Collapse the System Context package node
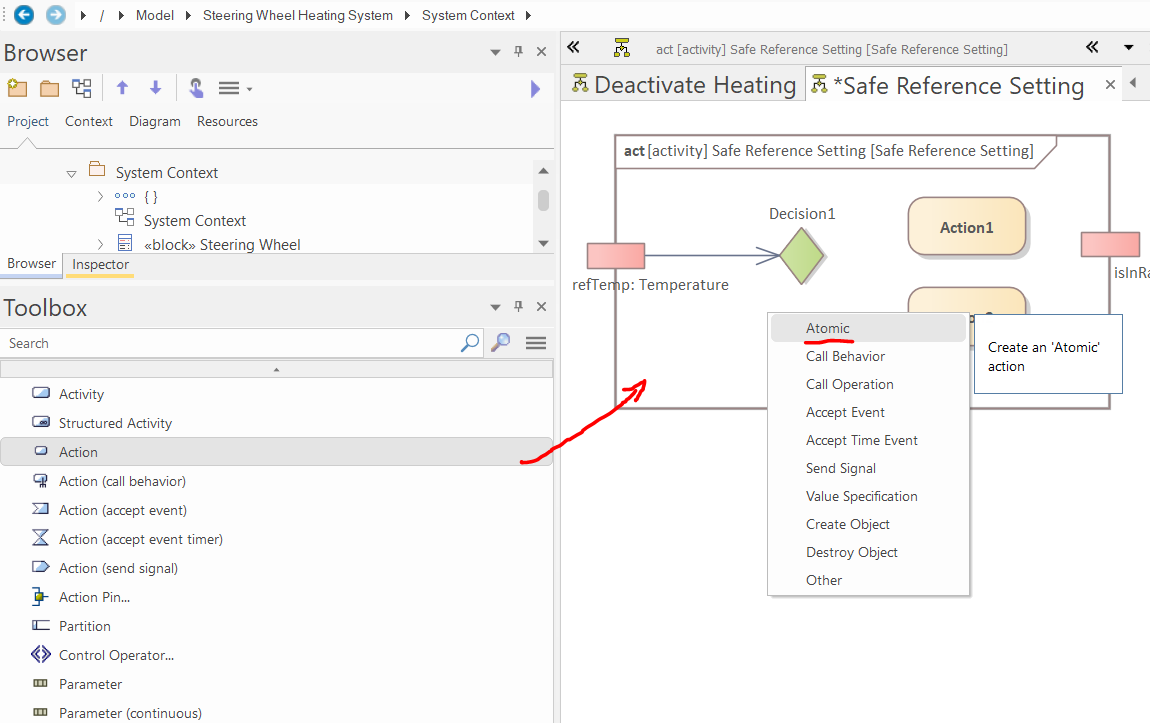1150x723 pixels. point(72,173)
